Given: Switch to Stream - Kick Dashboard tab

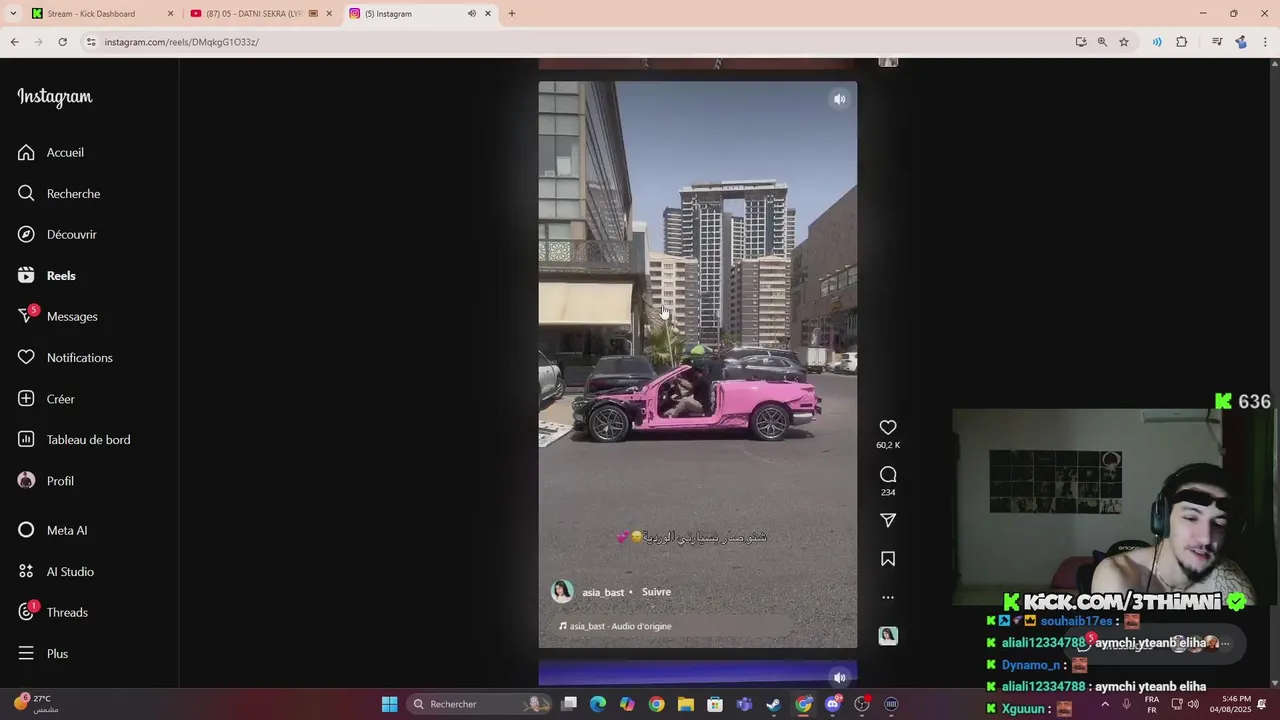Looking at the screenshot, I should pyautogui.click(x=91, y=14).
